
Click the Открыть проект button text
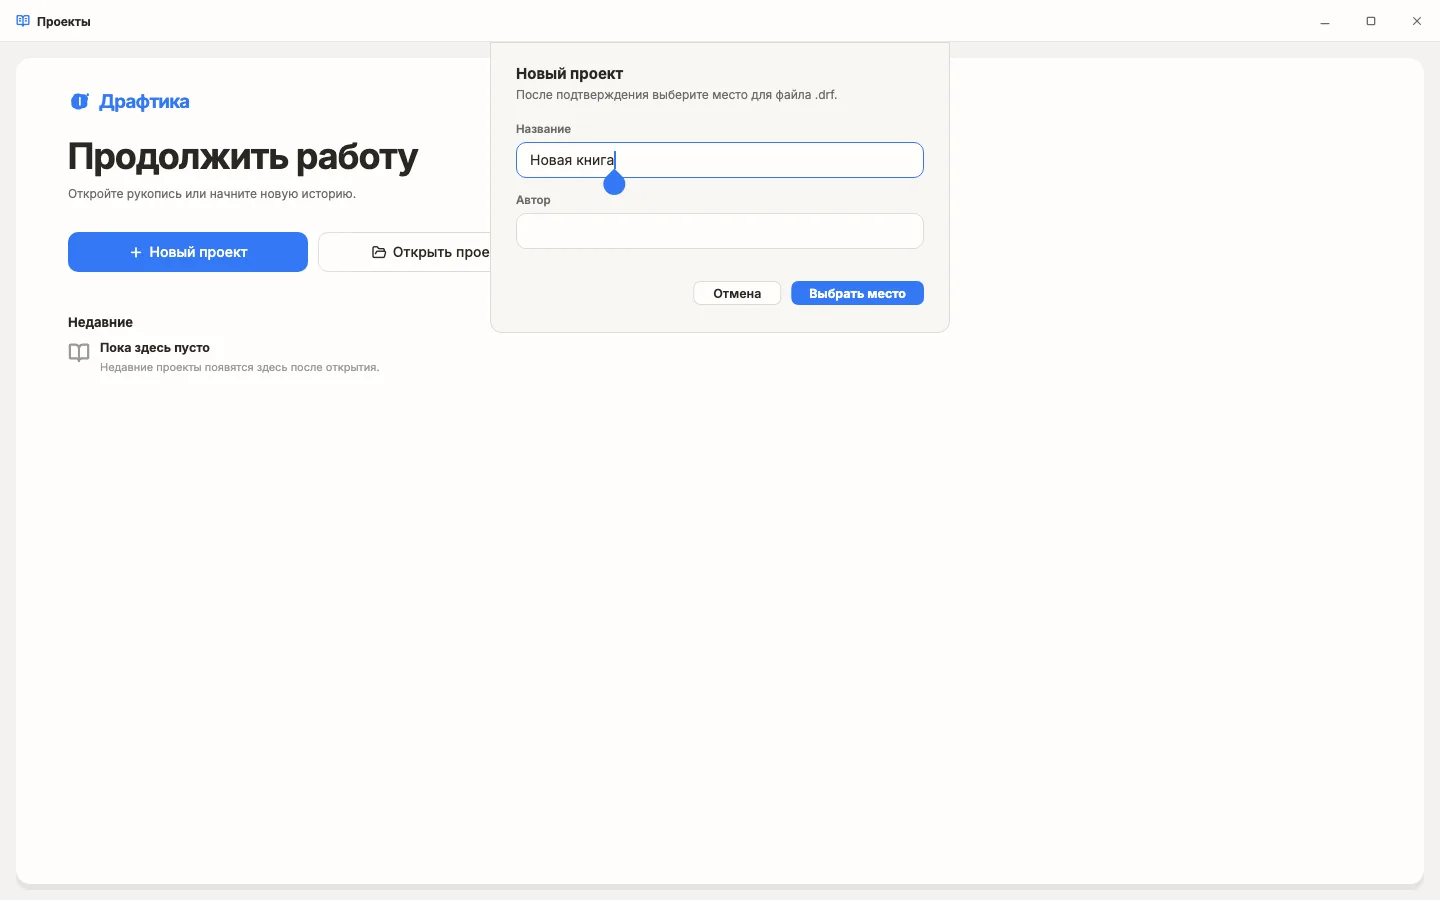click(441, 253)
